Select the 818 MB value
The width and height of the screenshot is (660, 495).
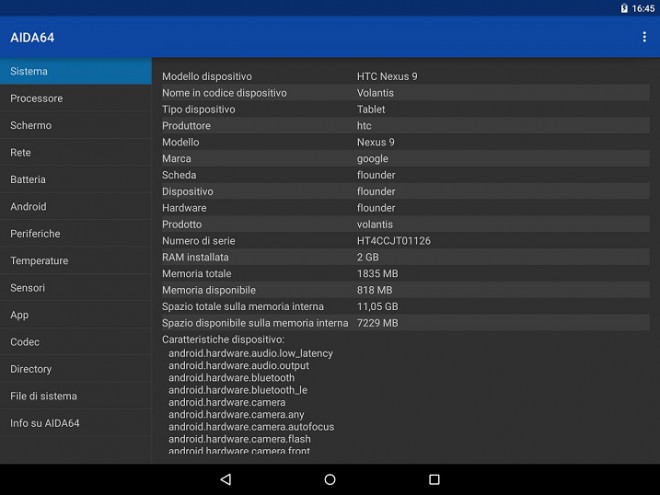pos(375,290)
